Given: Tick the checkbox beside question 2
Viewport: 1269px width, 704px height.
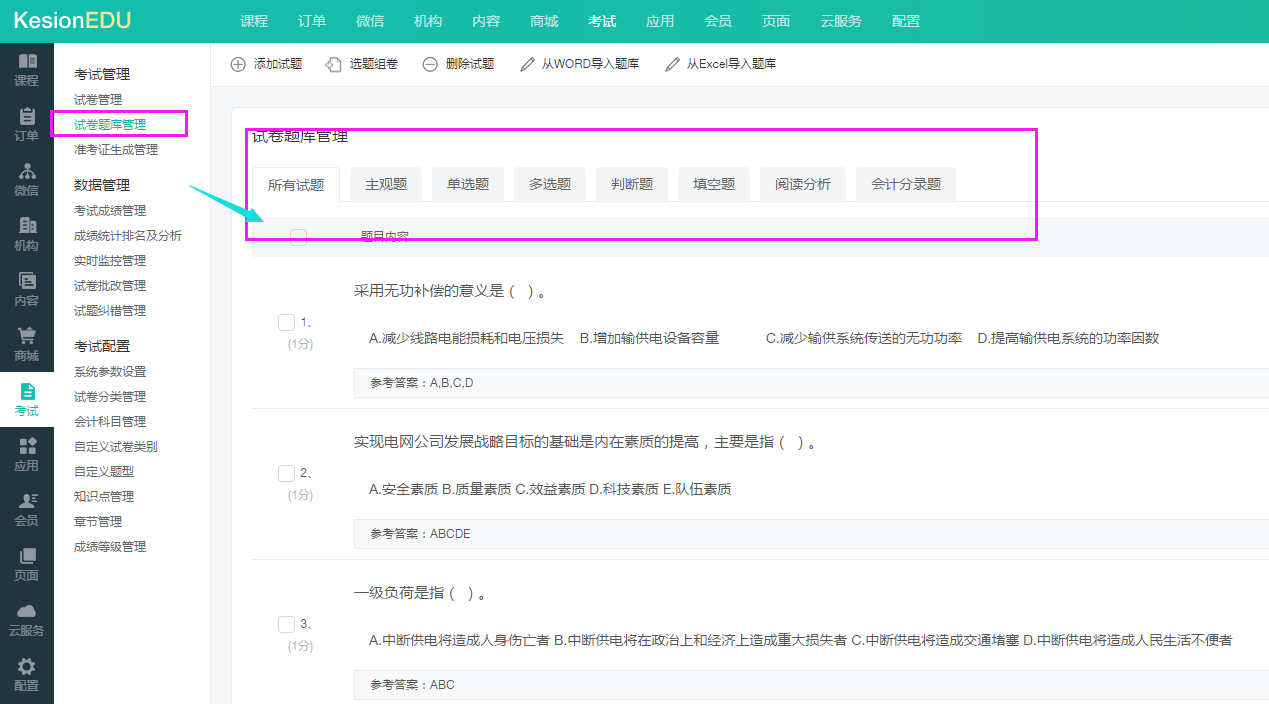Looking at the screenshot, I should point(286,473).
